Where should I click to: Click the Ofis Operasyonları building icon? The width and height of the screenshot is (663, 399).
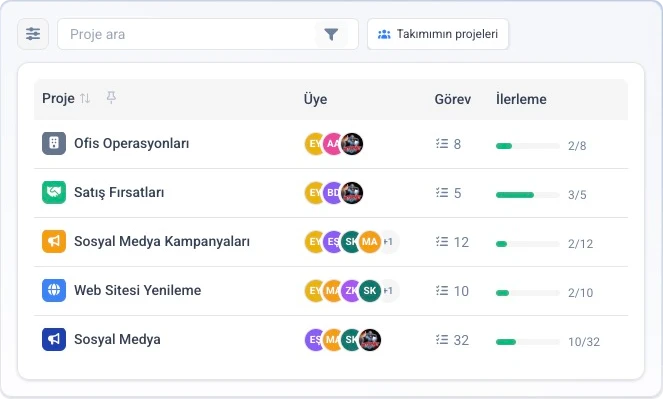point(54,143)
